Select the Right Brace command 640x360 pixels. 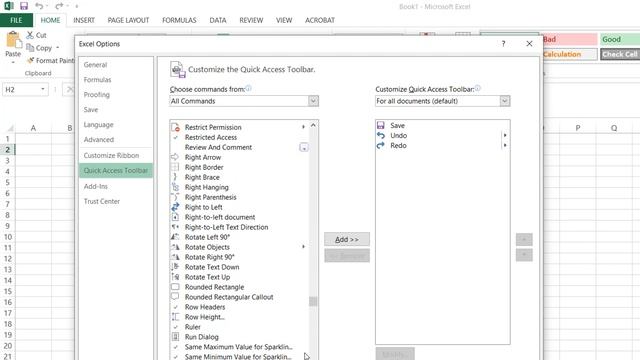[x=239, y=177]
